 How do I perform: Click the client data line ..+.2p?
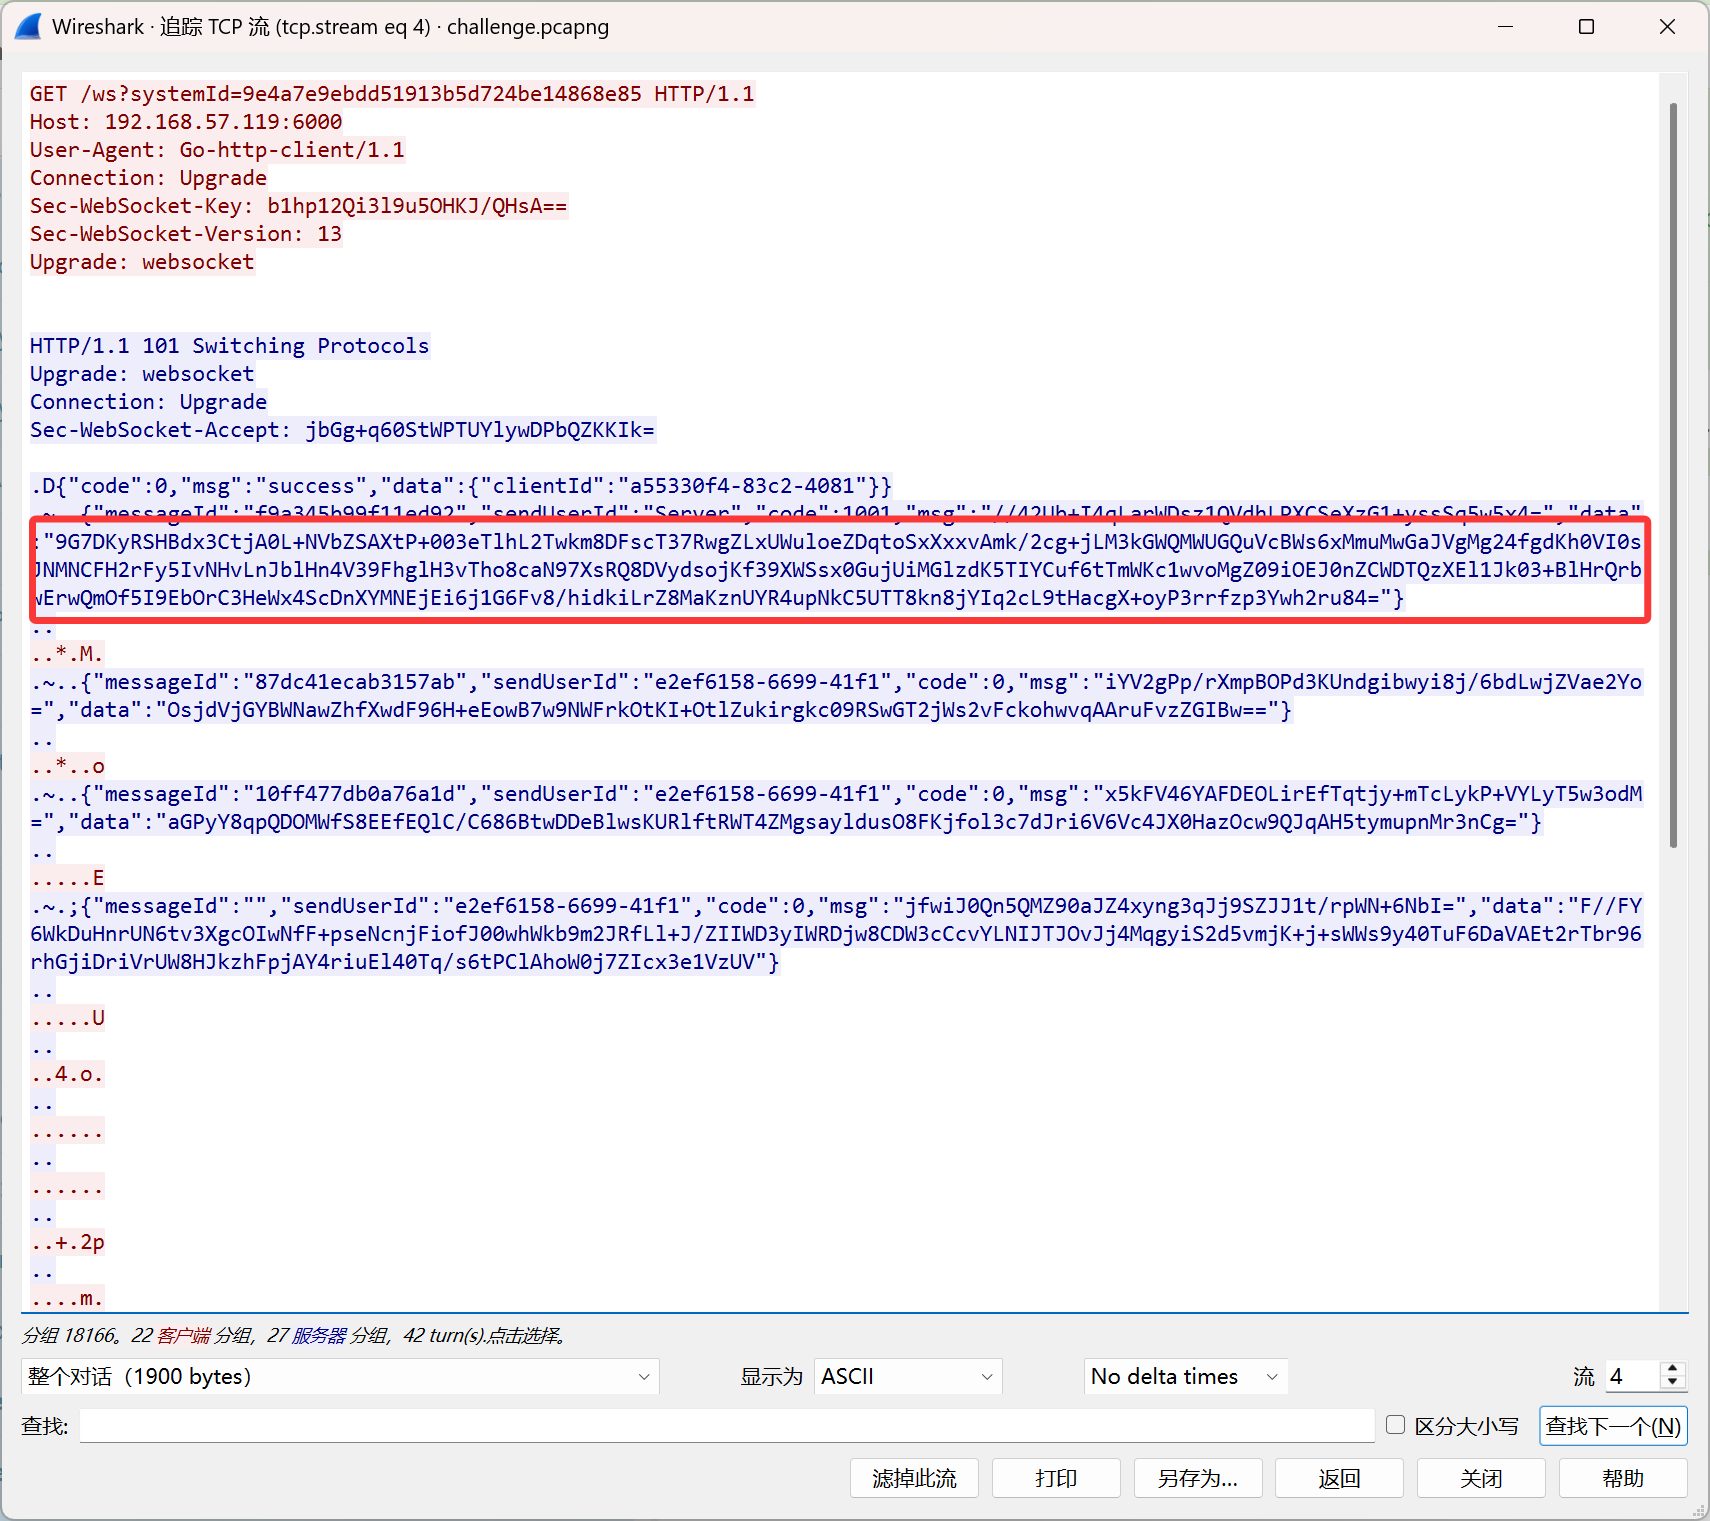(x=67, y=1242)
